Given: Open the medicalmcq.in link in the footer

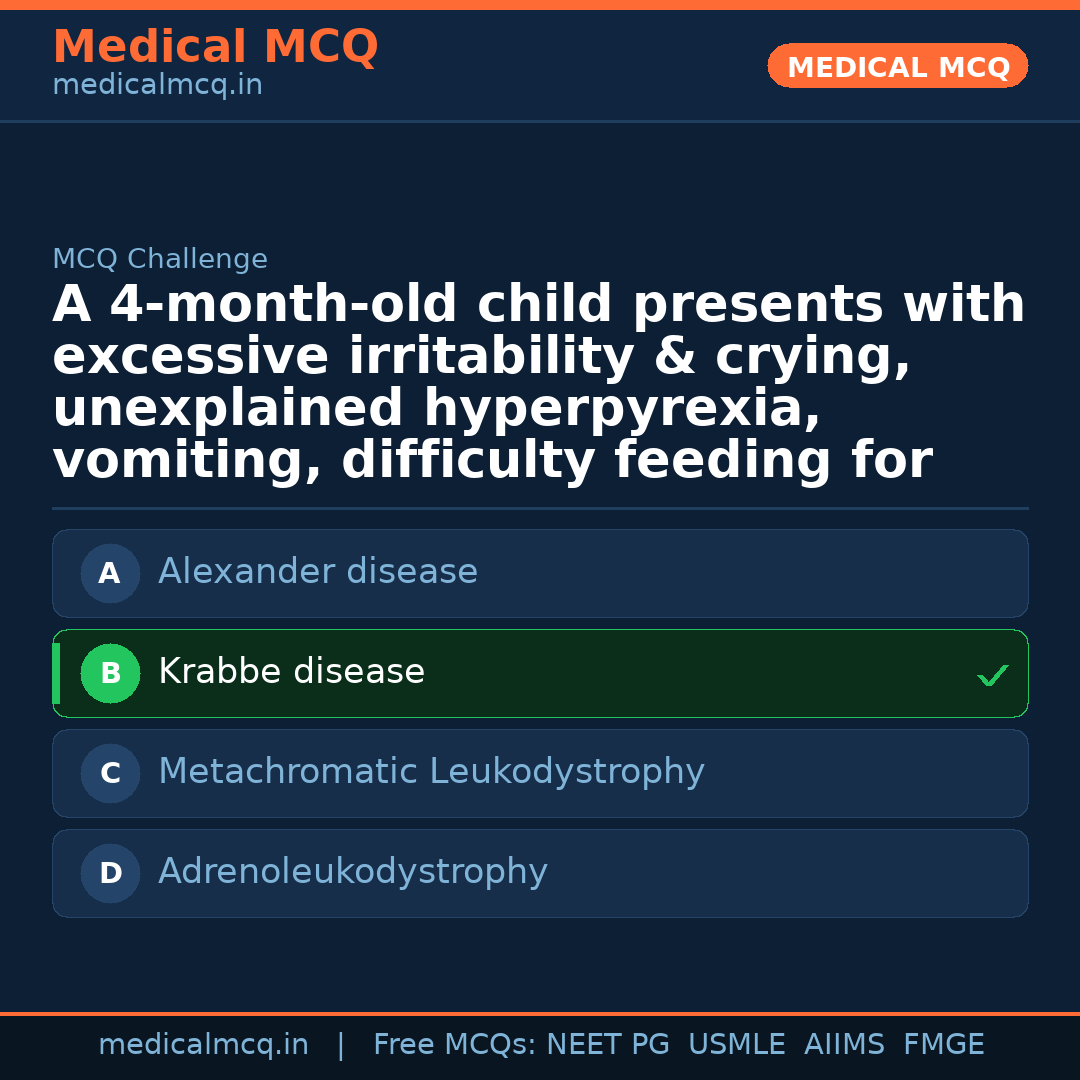Looking at the screenshot, I should [203, 1045].
